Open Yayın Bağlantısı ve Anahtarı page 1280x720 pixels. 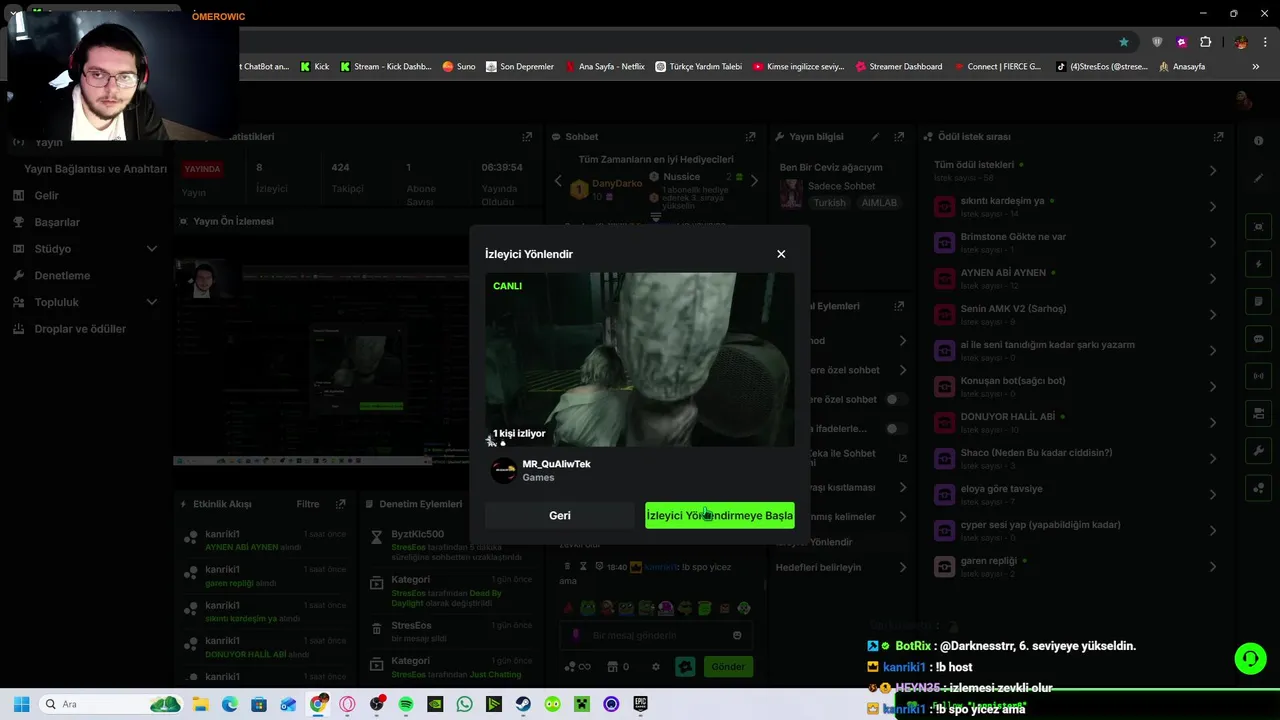point(95,169)
